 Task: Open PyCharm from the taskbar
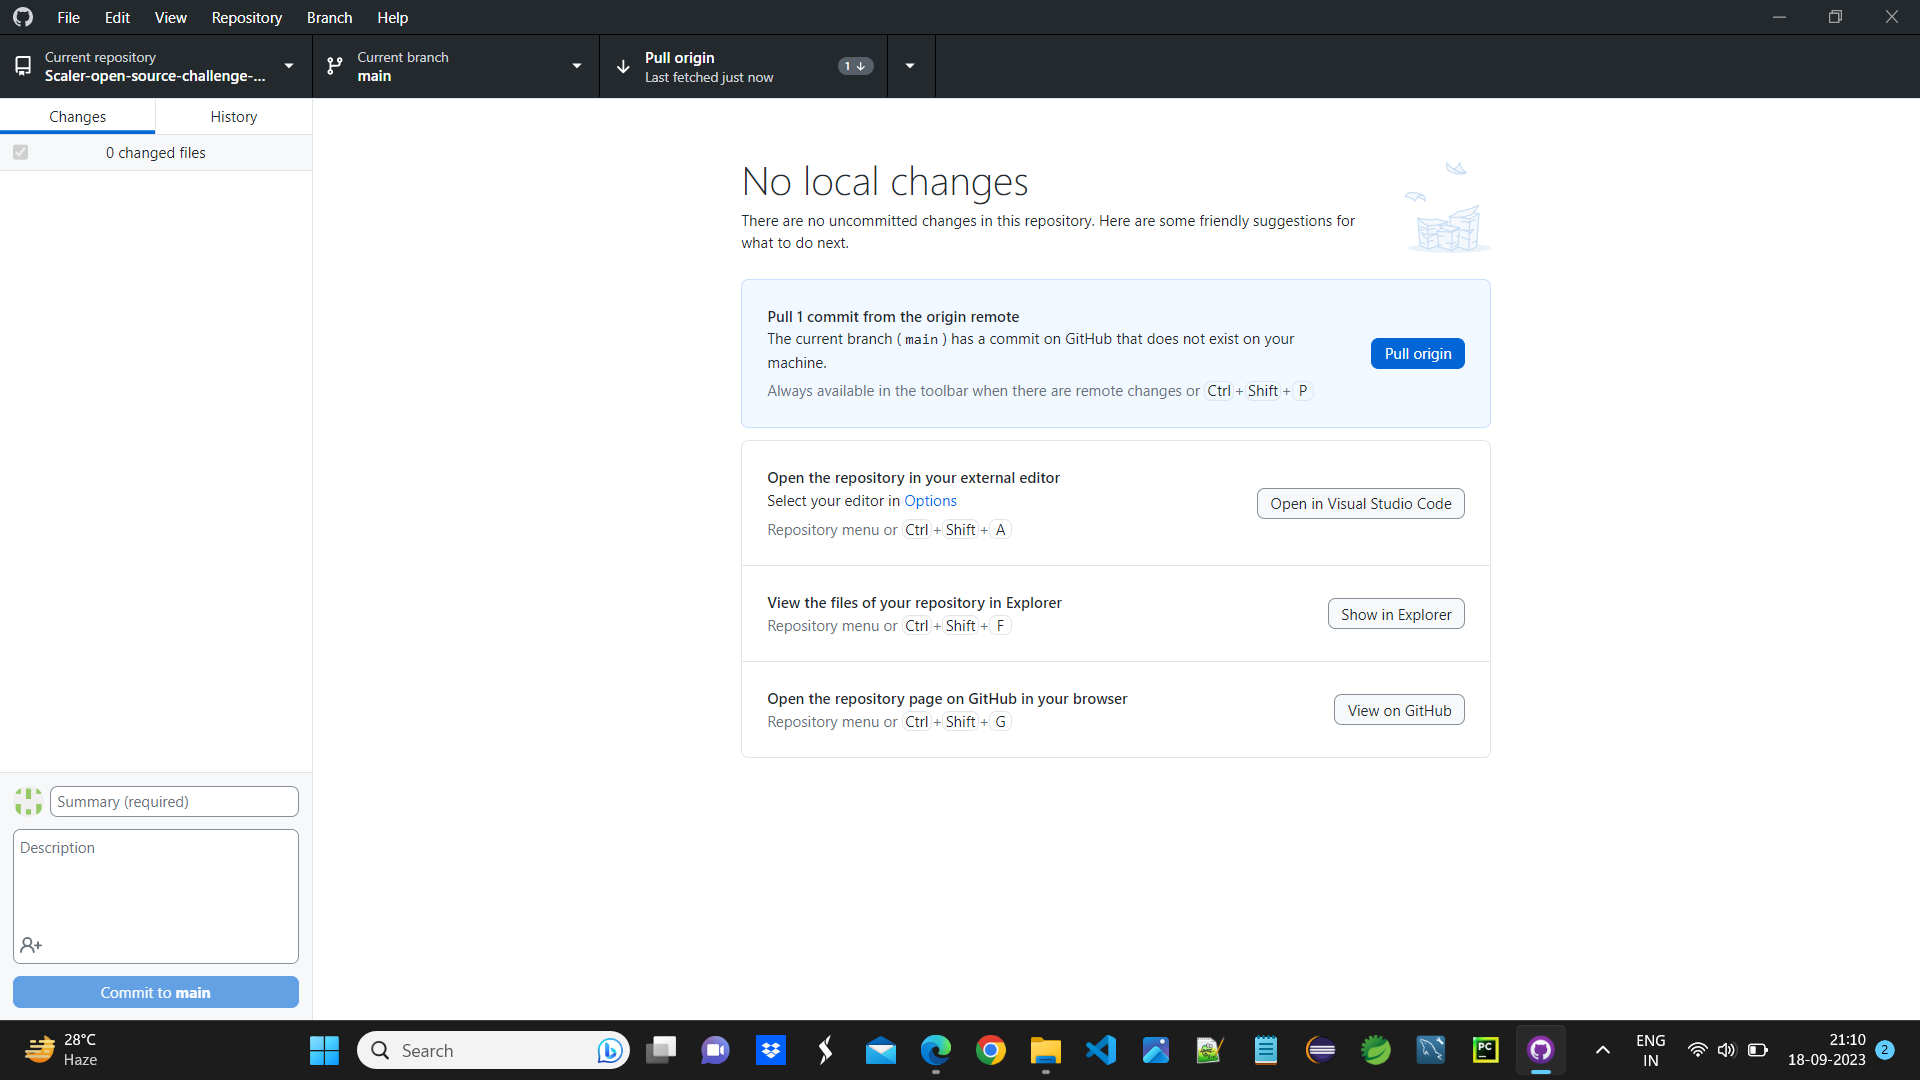[1486, 1050]
